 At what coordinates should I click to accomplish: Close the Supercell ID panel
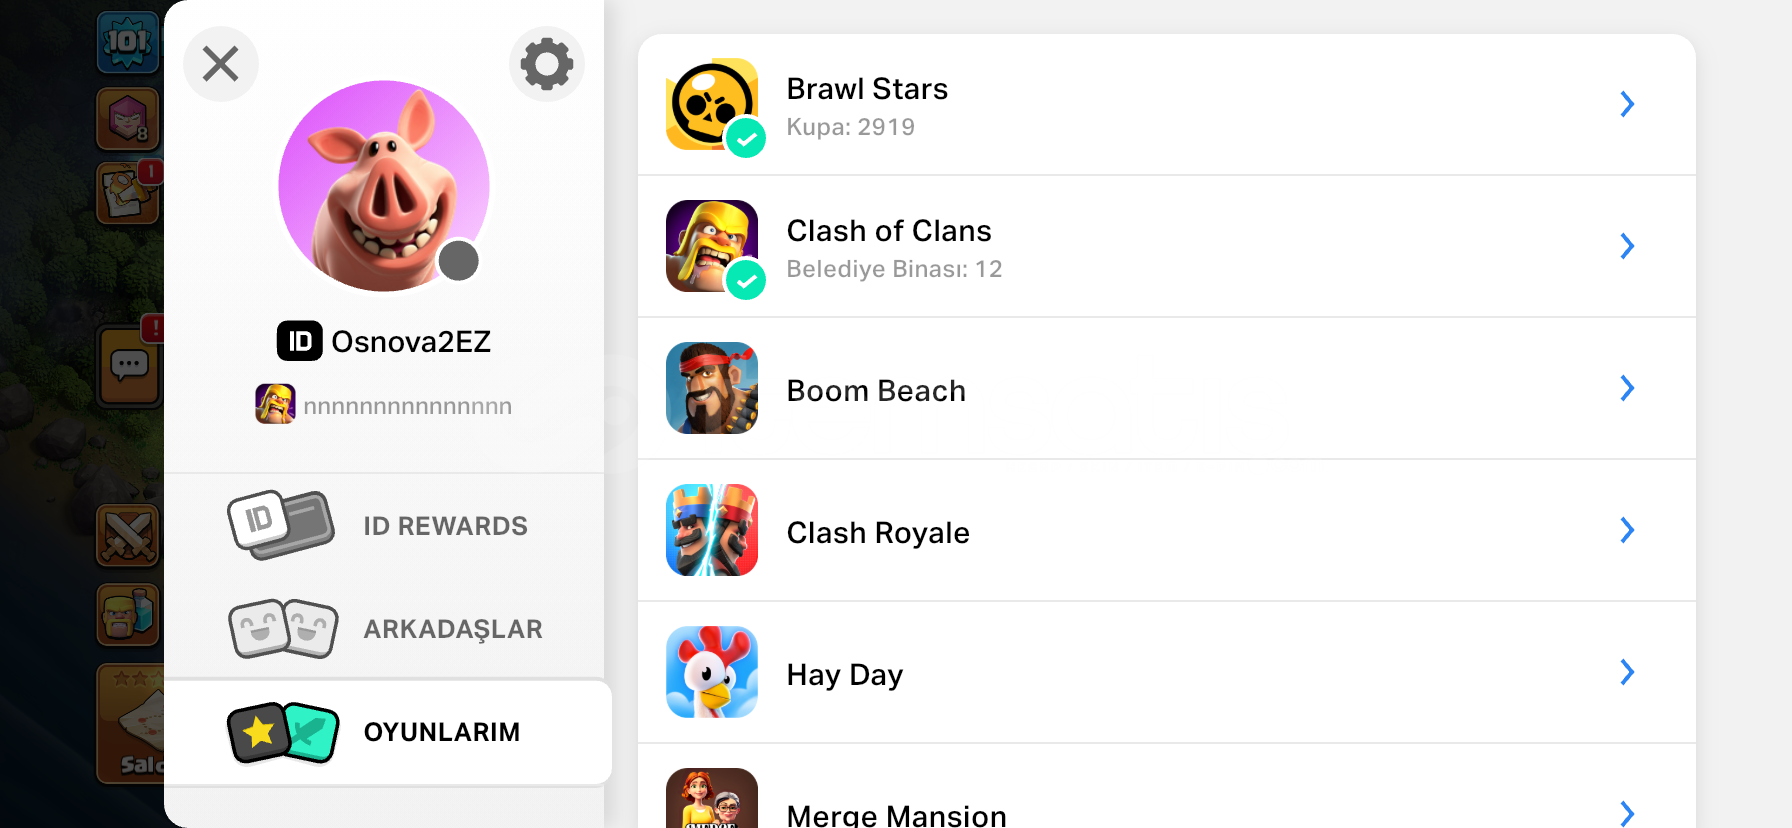221,64
